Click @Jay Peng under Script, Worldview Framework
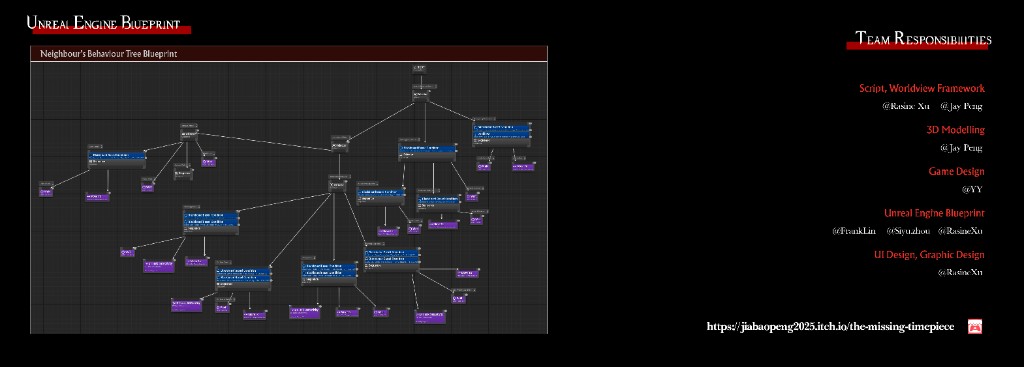This screenshot has height=367, width=1024. coord(961,106)
